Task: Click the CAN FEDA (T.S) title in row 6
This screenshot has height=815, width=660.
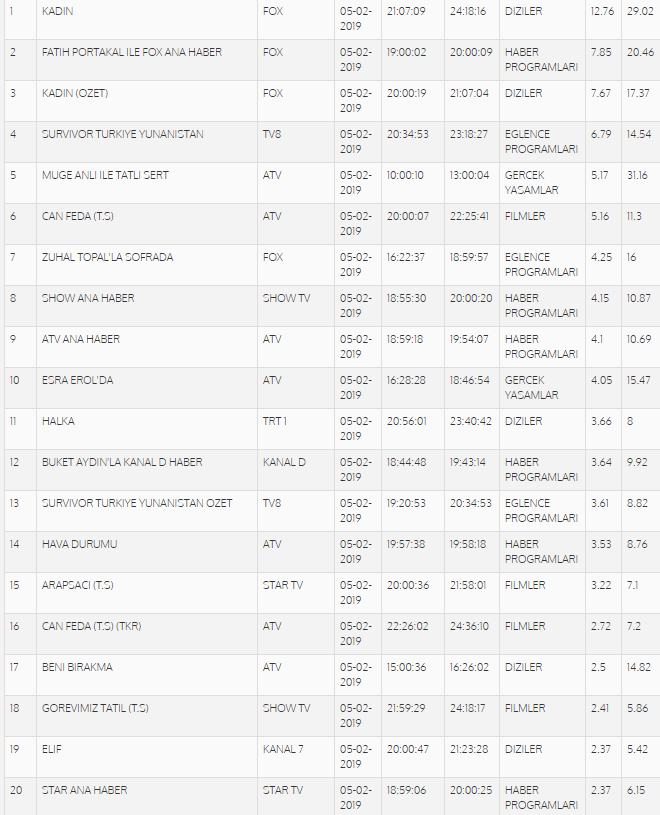Action: click(78, 216)
